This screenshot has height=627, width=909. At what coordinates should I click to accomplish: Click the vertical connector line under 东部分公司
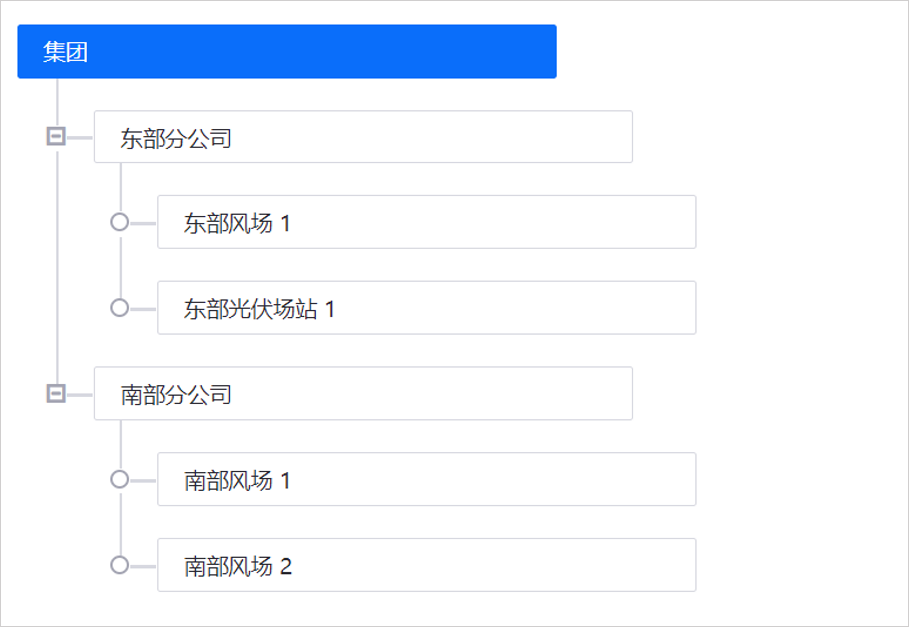(120, 186)
